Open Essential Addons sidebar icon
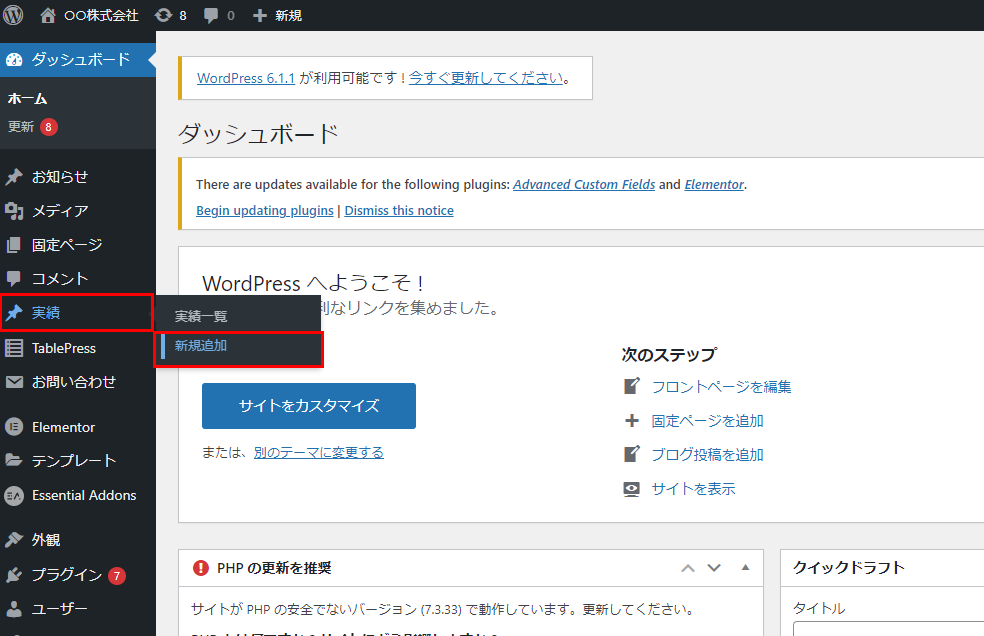The height and width of the screenshot is (636, 984). click(x=14, y=495)
